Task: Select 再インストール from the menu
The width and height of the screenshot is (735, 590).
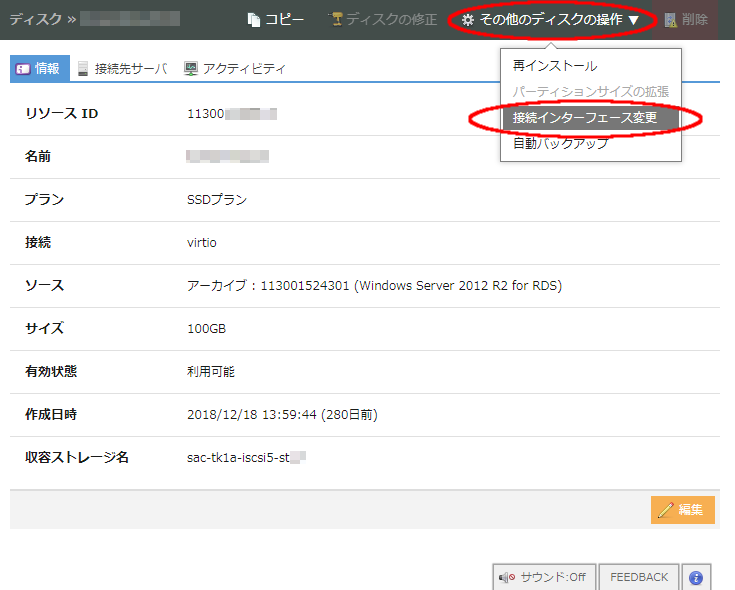Action: (555, 66)
